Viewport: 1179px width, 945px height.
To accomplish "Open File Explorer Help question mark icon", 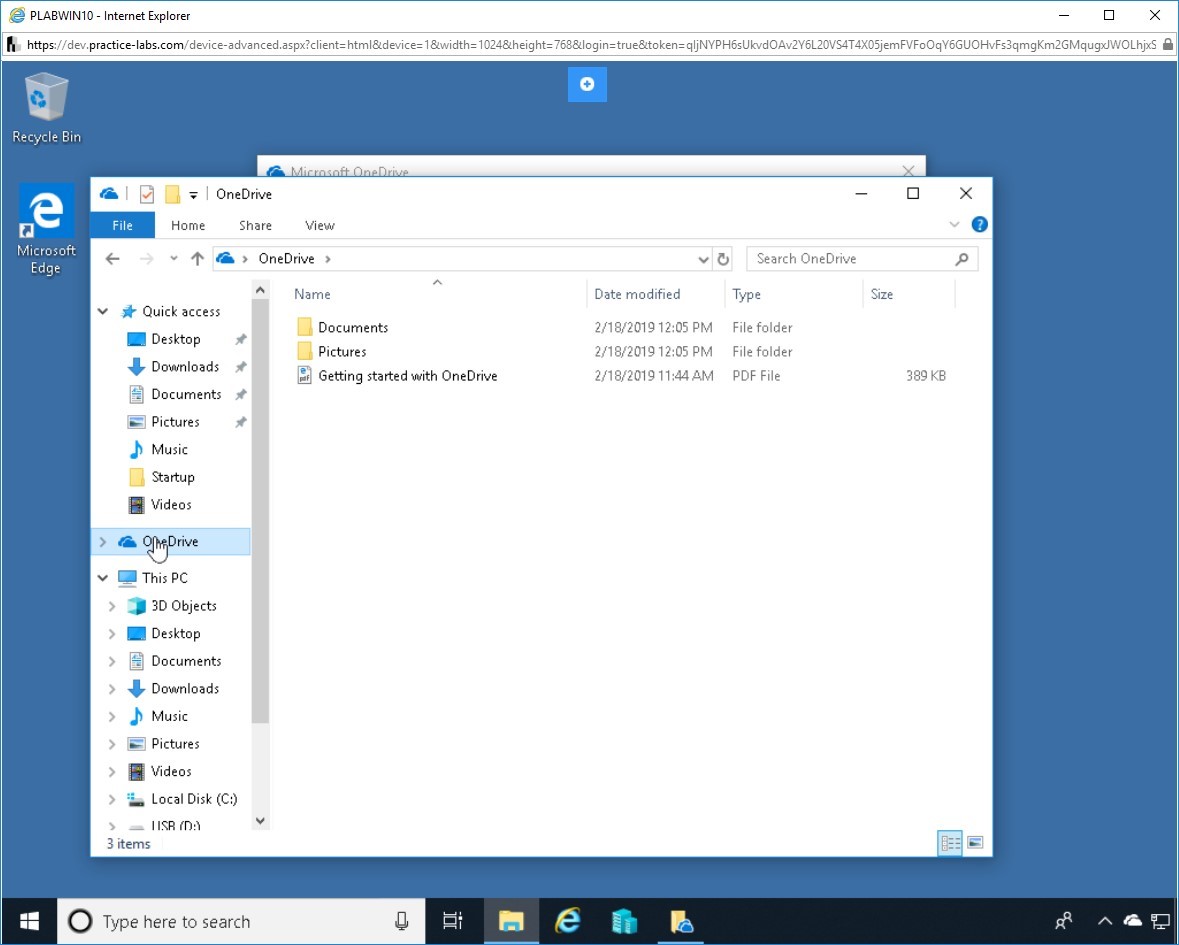I will coord(979,224).
